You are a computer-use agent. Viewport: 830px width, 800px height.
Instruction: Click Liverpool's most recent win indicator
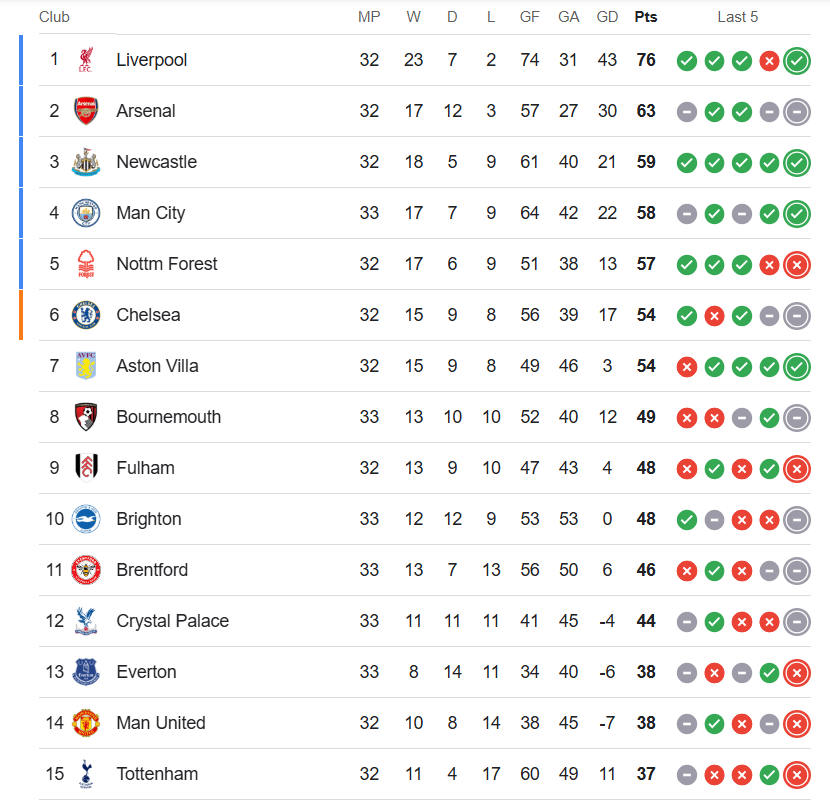tap(797, 61)
